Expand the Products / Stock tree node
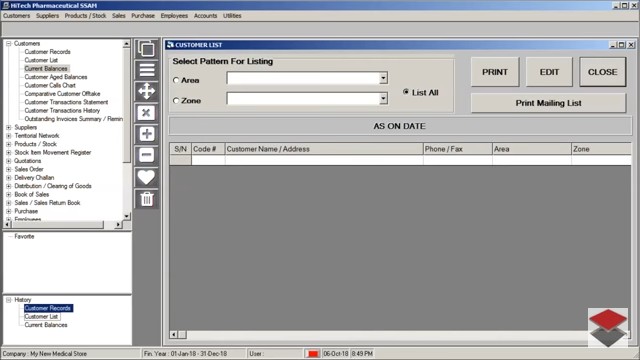The width and height of the screenshot is (640, 360). pyautogui.click(x=9, y=144)
